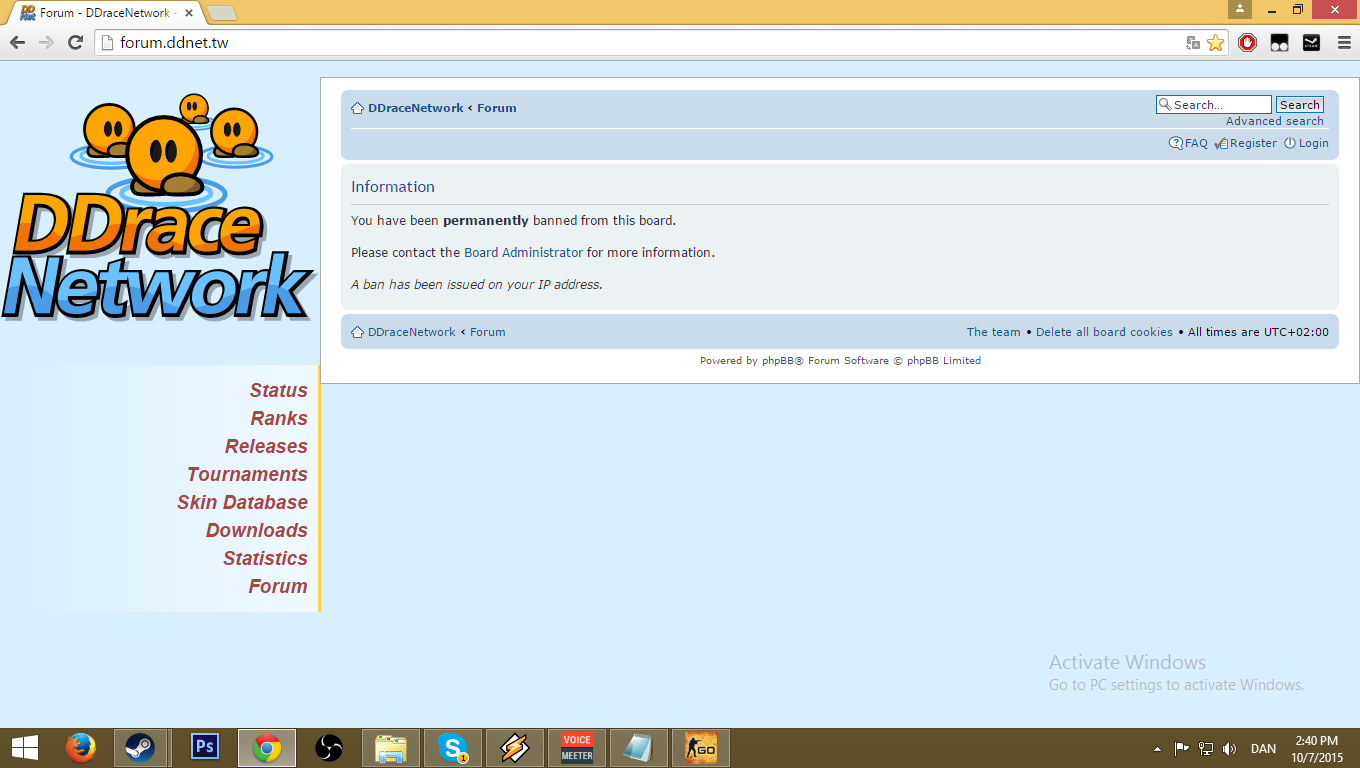Click the DDraceNetwork home icon in breadcrumb
The width and height of the screenshot is (1360, 768).
357,108
